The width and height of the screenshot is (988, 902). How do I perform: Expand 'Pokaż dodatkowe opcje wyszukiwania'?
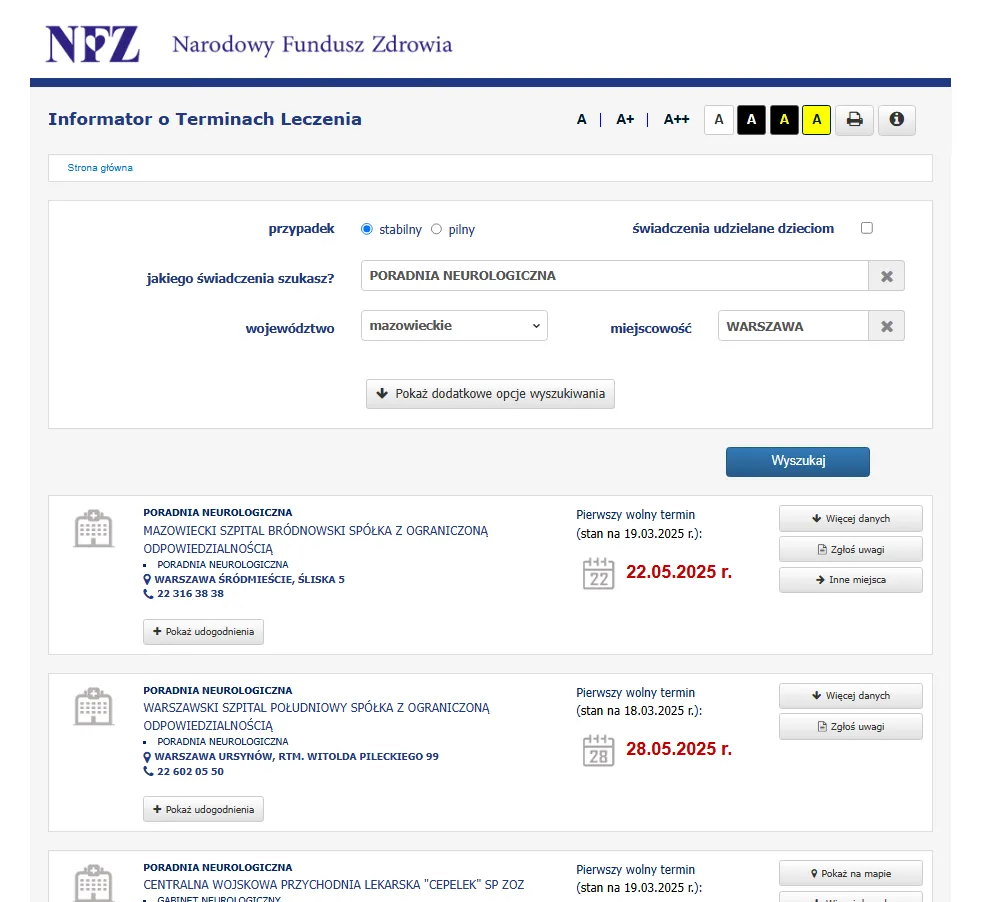click(490, 394)
